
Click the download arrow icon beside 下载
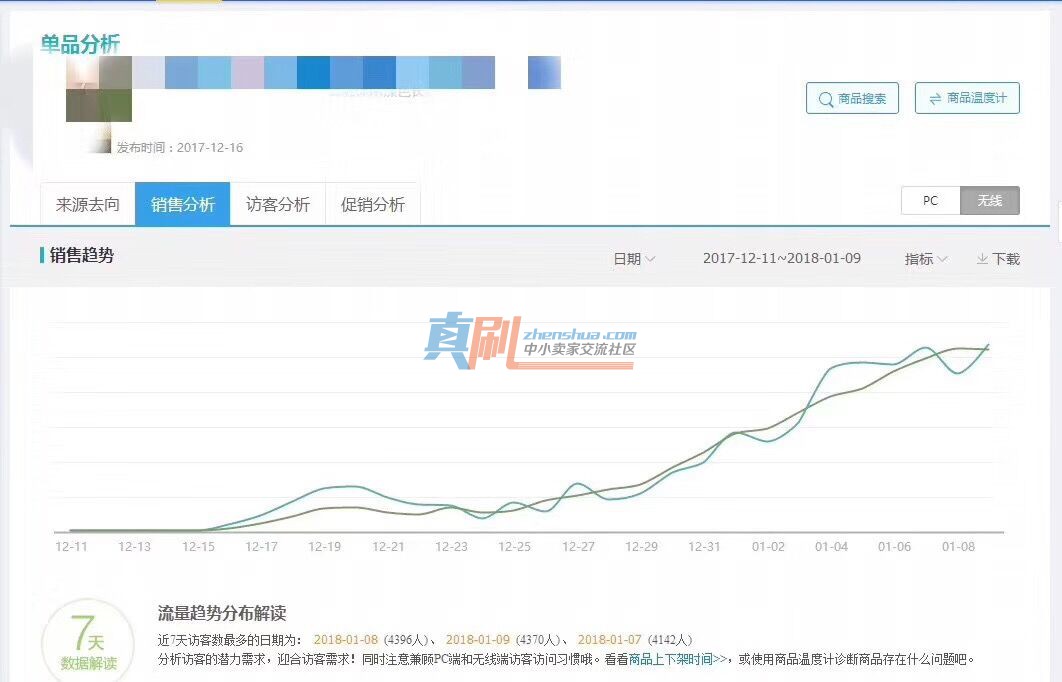pyautogui.click(x=981, y=259)
